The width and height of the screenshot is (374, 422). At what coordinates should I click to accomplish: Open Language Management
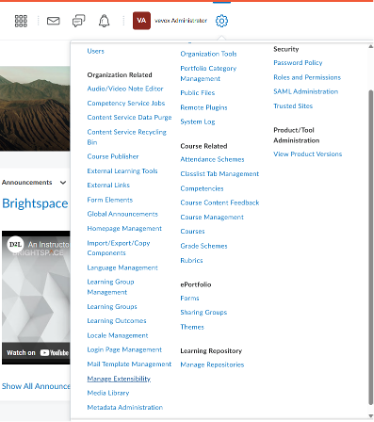(122, 268)
